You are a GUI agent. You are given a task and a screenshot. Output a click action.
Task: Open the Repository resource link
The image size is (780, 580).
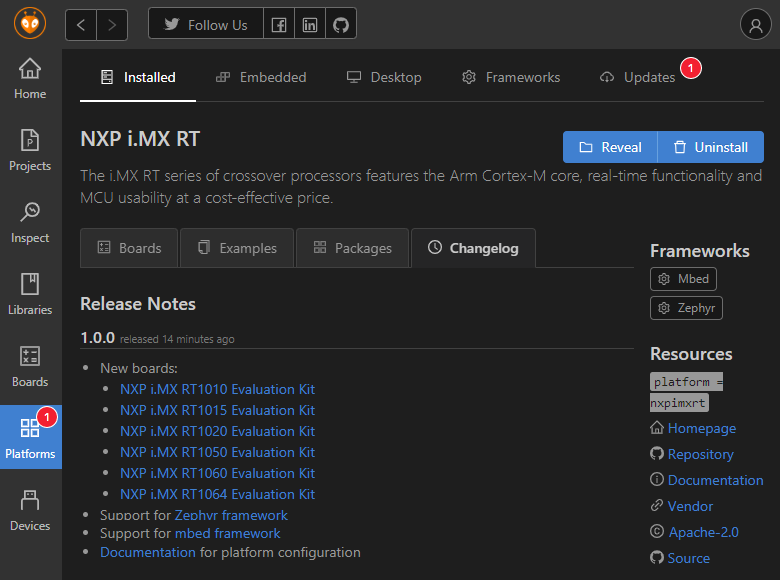click(x=700, y=454)
